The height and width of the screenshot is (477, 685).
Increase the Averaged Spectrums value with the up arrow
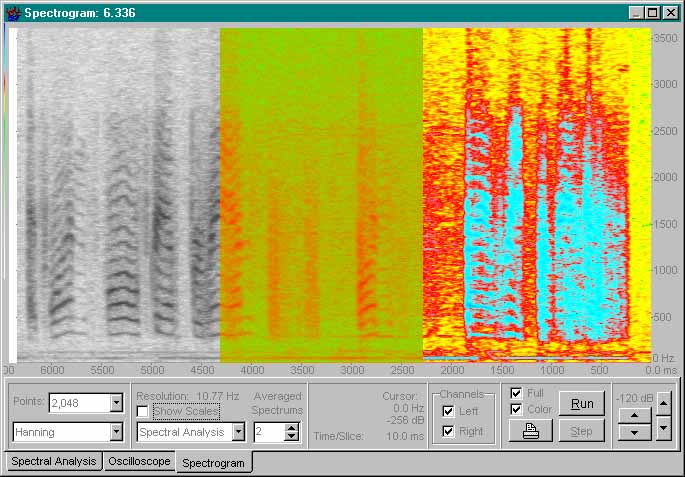click(292, 427)
